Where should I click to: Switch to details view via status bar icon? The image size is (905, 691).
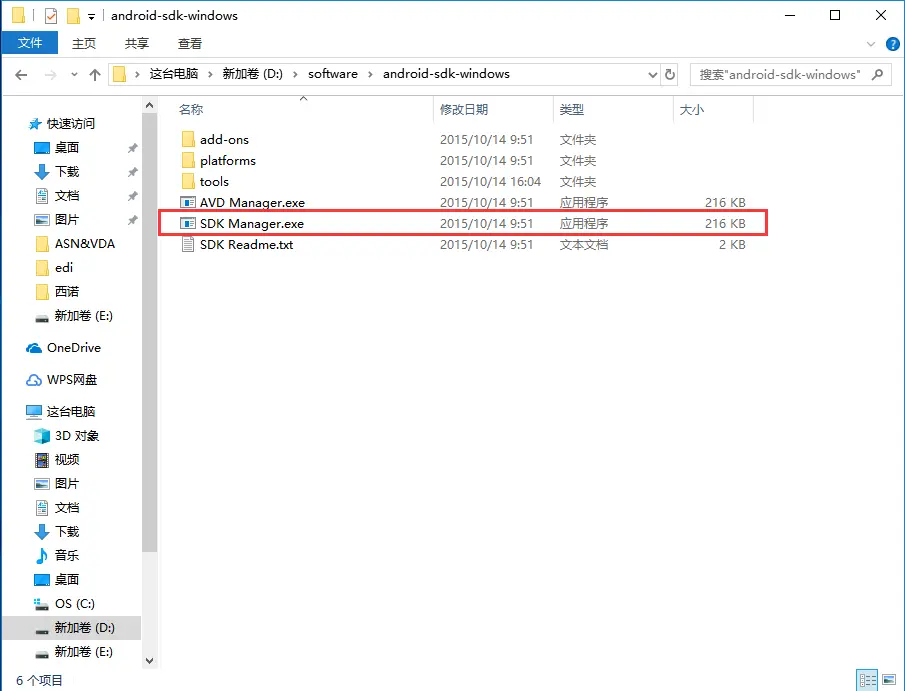coord(867,680)
